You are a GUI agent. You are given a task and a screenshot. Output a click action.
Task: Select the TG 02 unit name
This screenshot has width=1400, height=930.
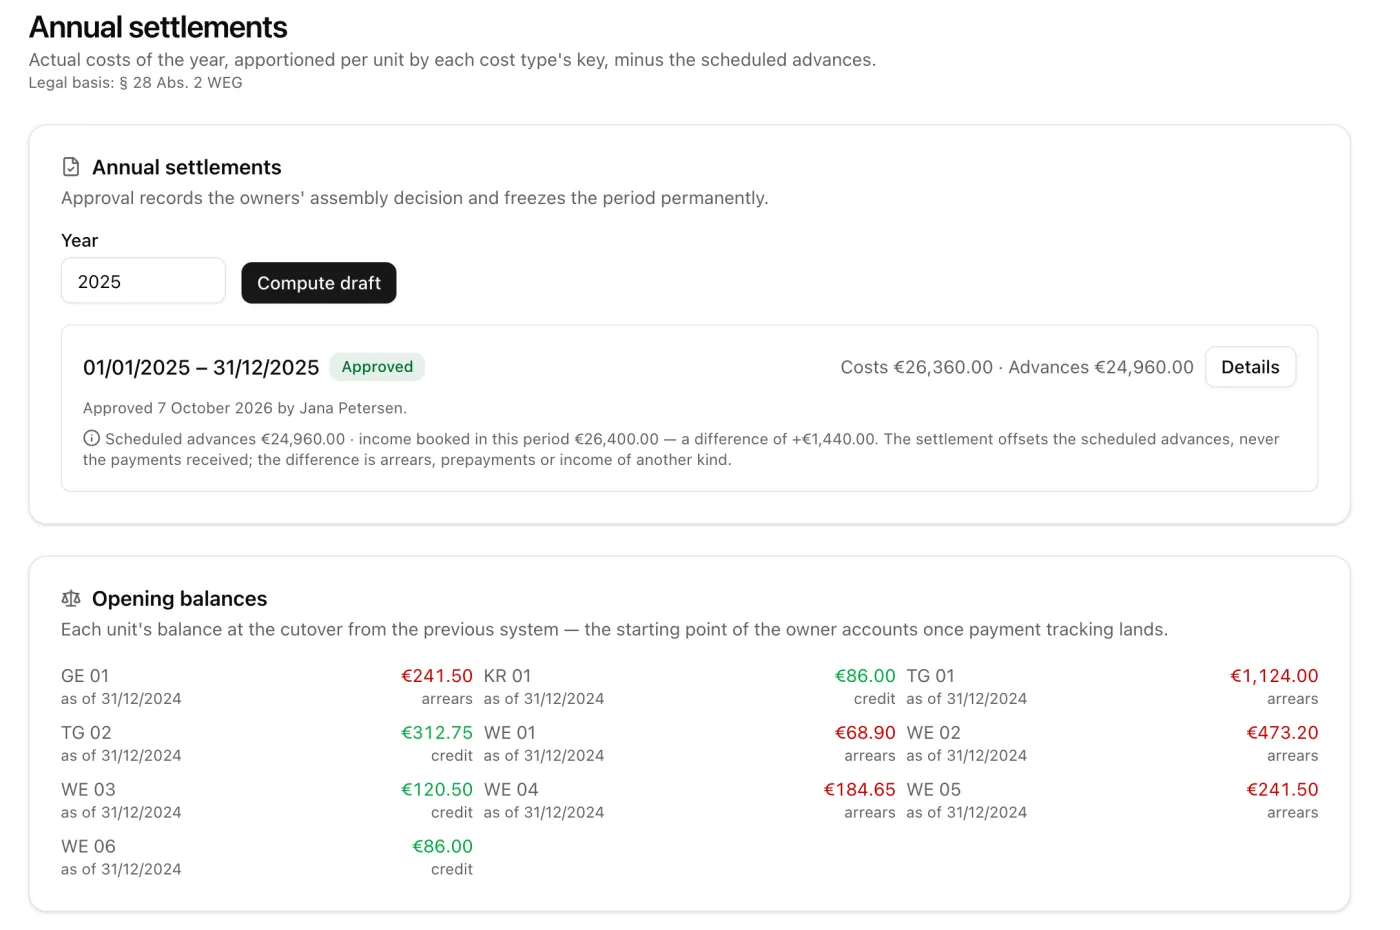(86, 733)
